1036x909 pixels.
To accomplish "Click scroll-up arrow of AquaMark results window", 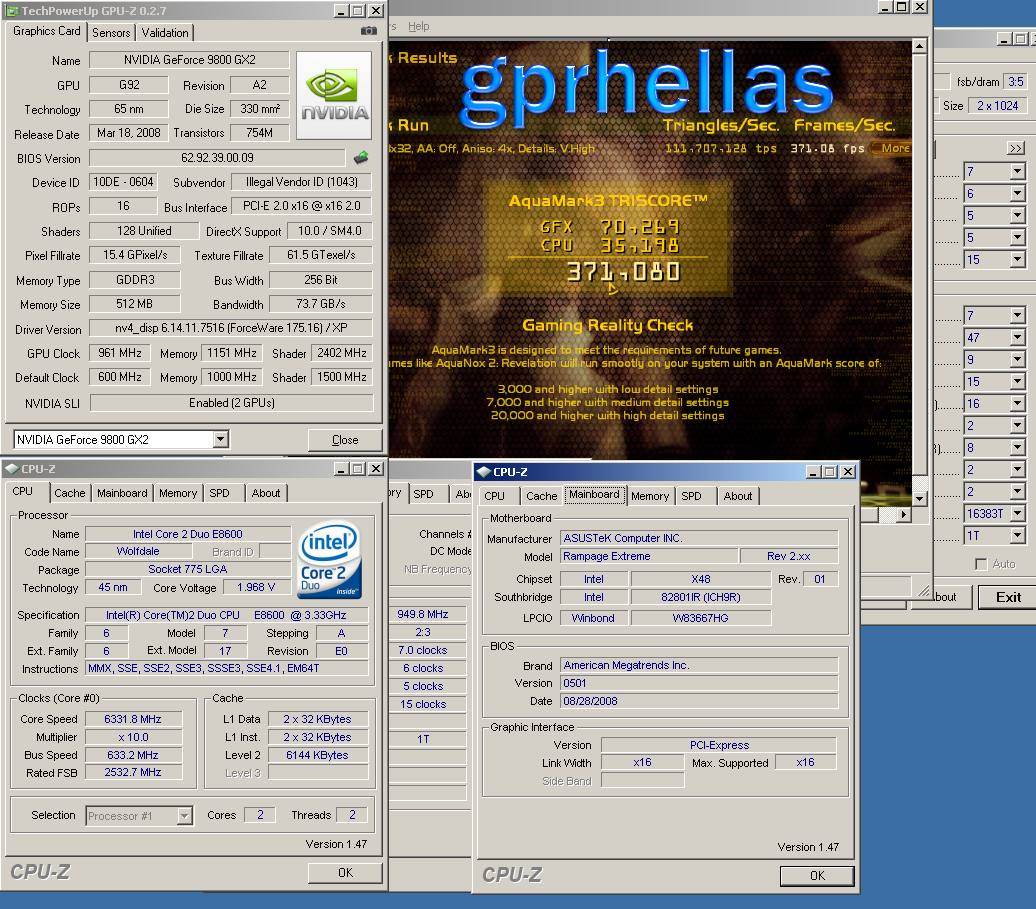I will pyautogui.click(x=919, y=46).
